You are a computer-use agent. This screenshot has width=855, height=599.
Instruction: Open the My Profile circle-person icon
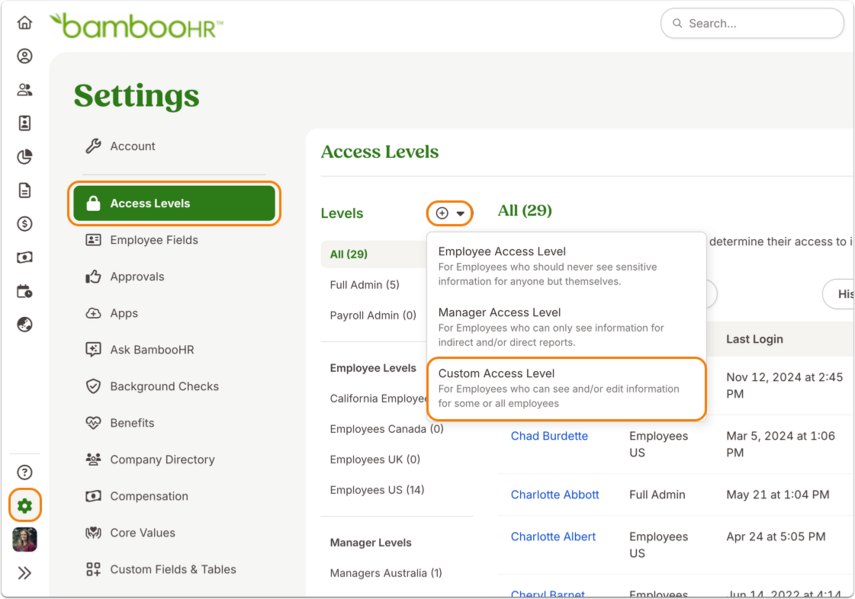(25, 56)
